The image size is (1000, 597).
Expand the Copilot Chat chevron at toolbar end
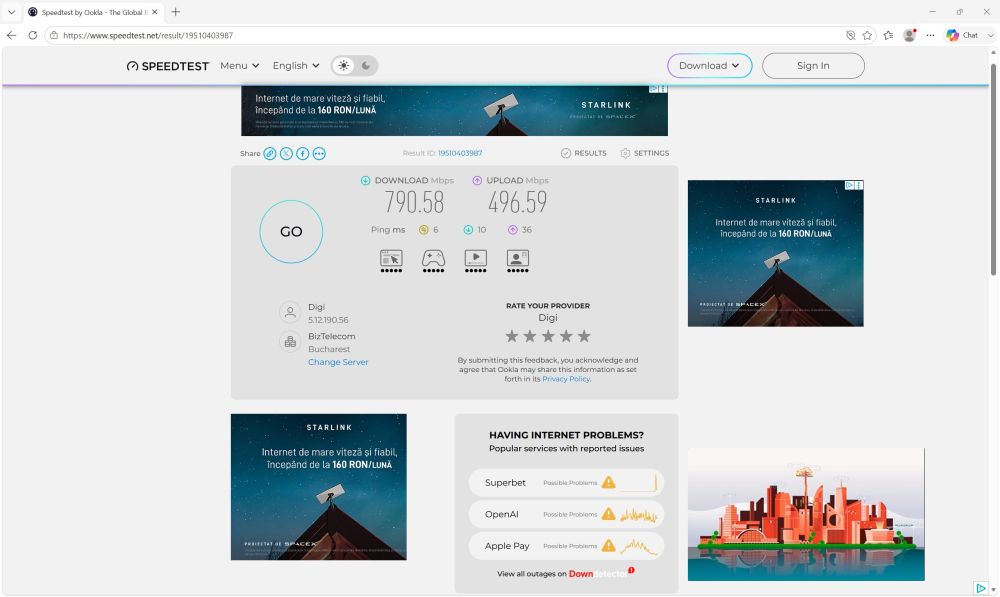coord(990,35)
